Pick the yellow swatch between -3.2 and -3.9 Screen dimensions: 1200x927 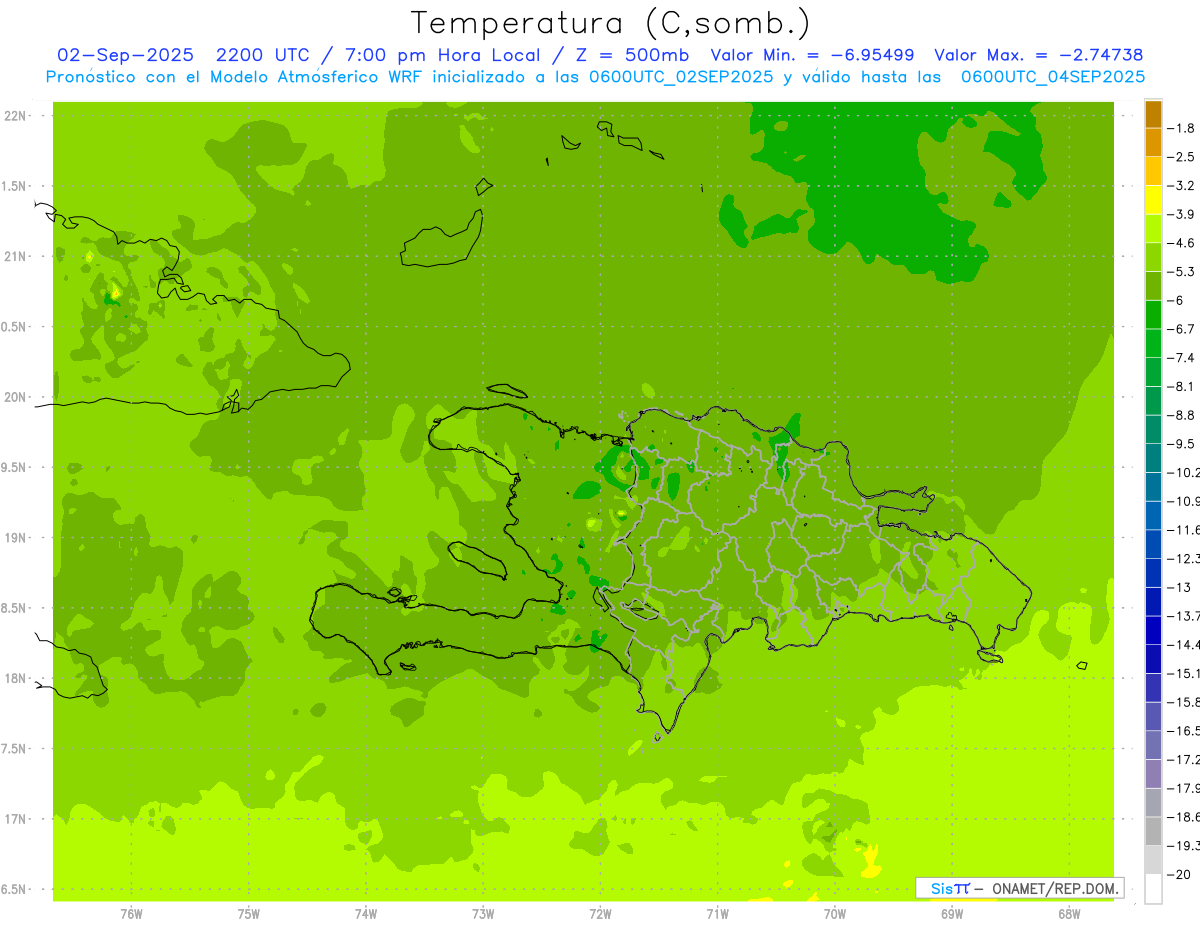pyautogui.click(x=1153, y=200)
